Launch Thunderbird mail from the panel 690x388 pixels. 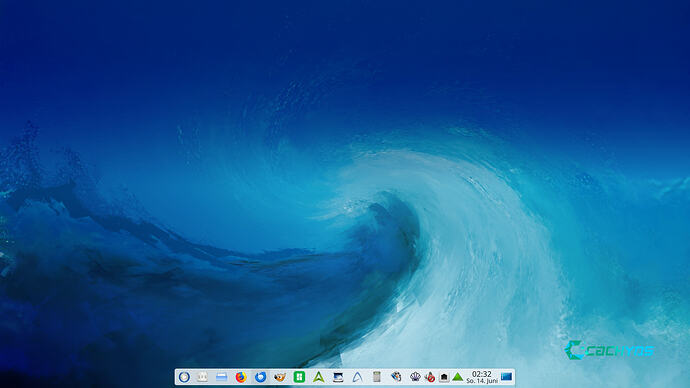click(261, 377)
